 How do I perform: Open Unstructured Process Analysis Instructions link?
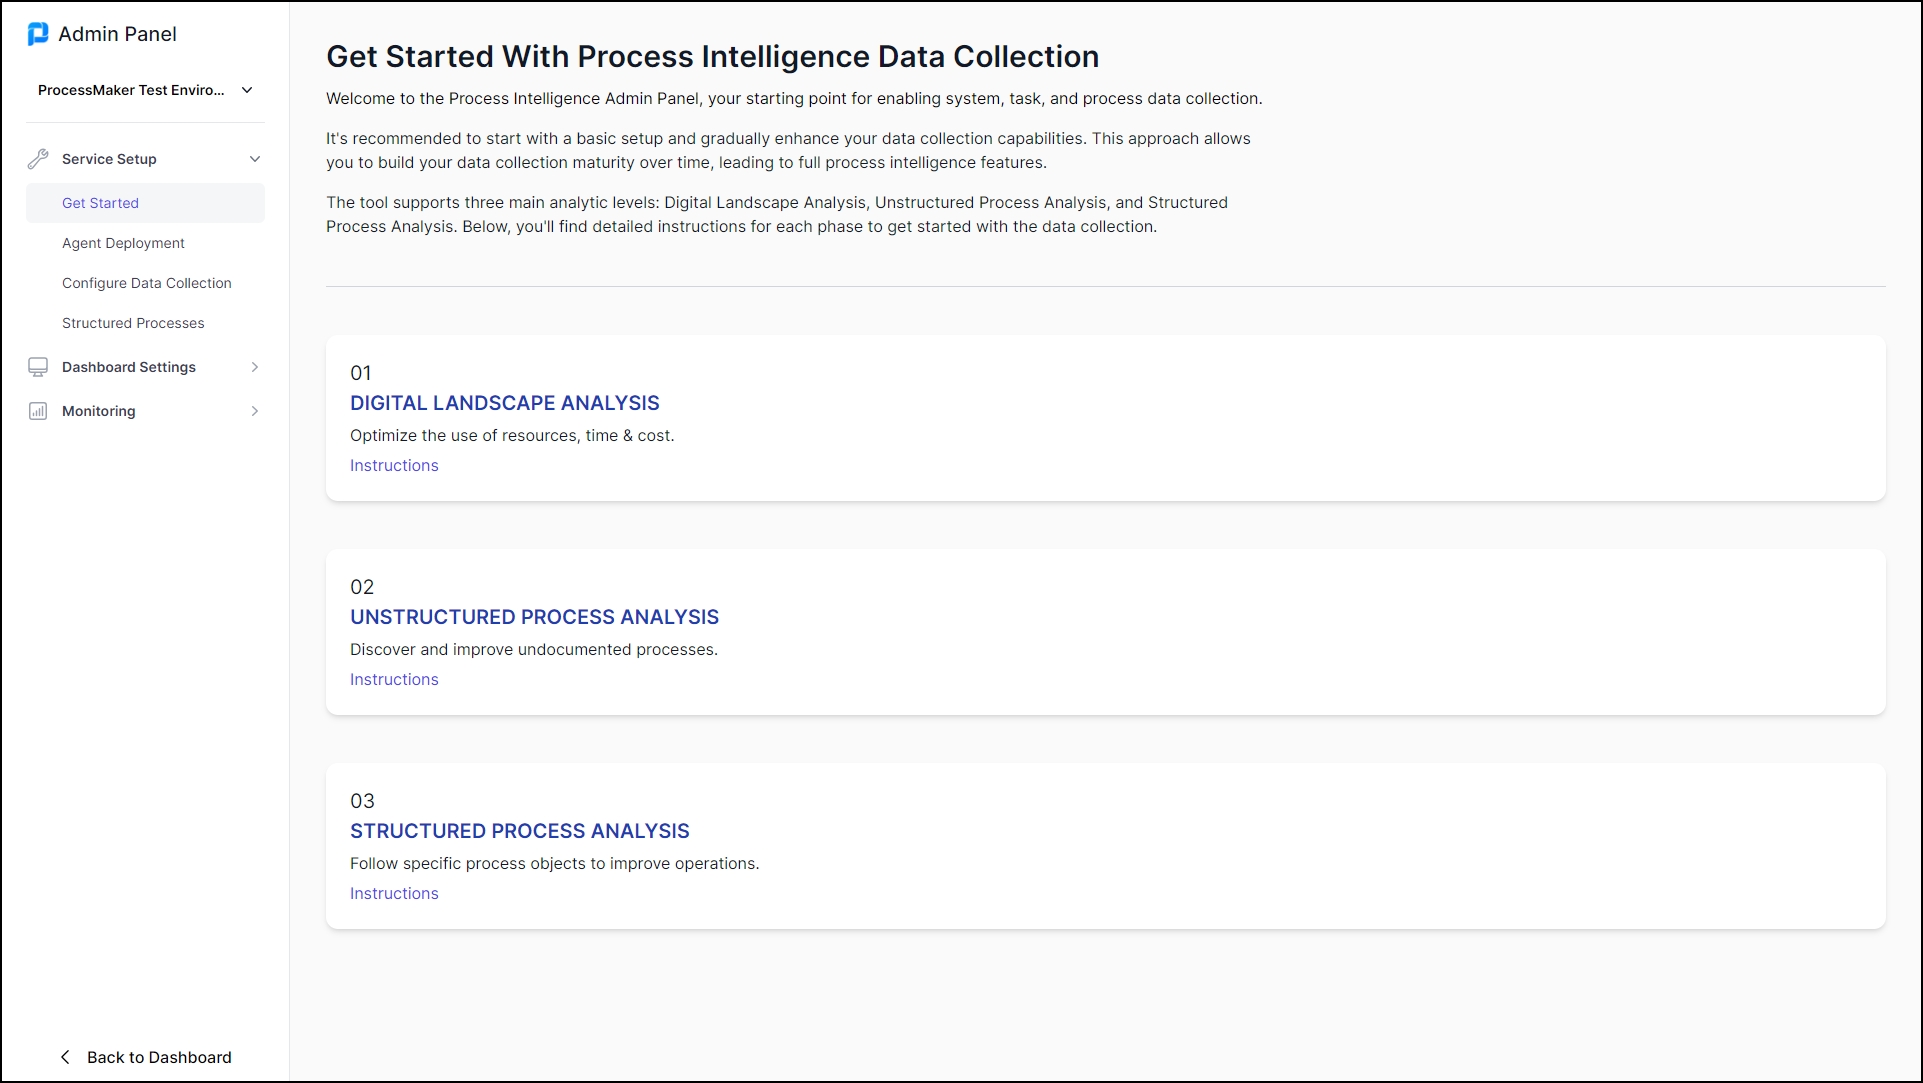tap(394, 679)
